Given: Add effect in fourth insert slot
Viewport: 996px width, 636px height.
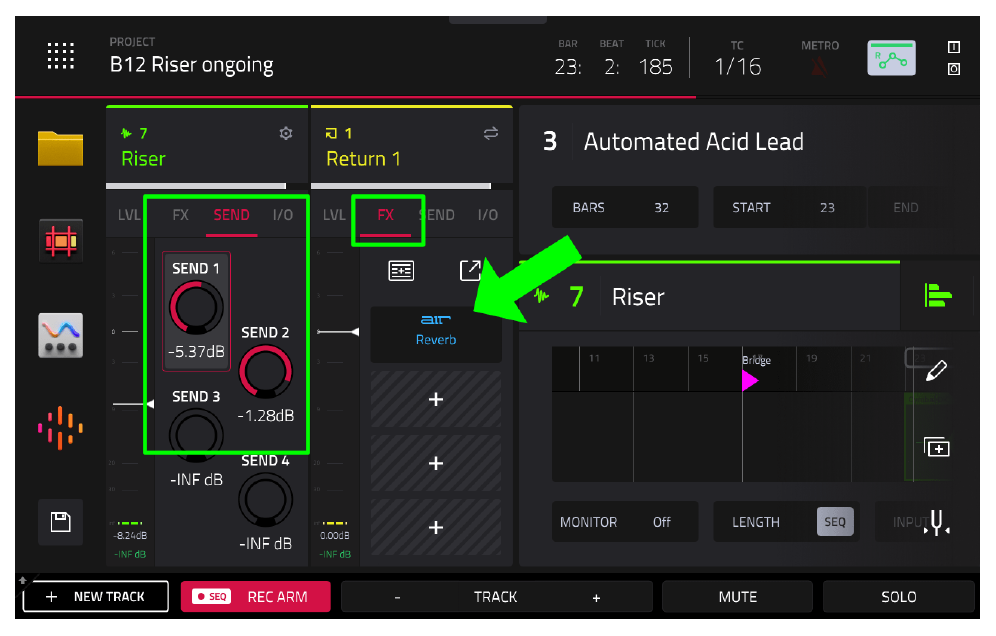Looking at the screenshot, I should coord(436,527).
